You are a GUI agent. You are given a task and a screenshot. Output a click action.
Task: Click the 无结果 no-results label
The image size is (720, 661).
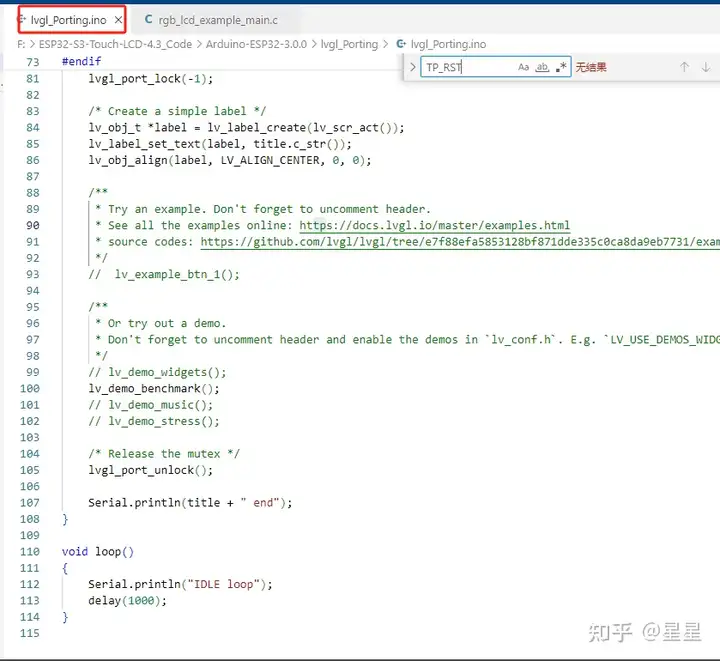pyautogui.click(x=591, y=67)
